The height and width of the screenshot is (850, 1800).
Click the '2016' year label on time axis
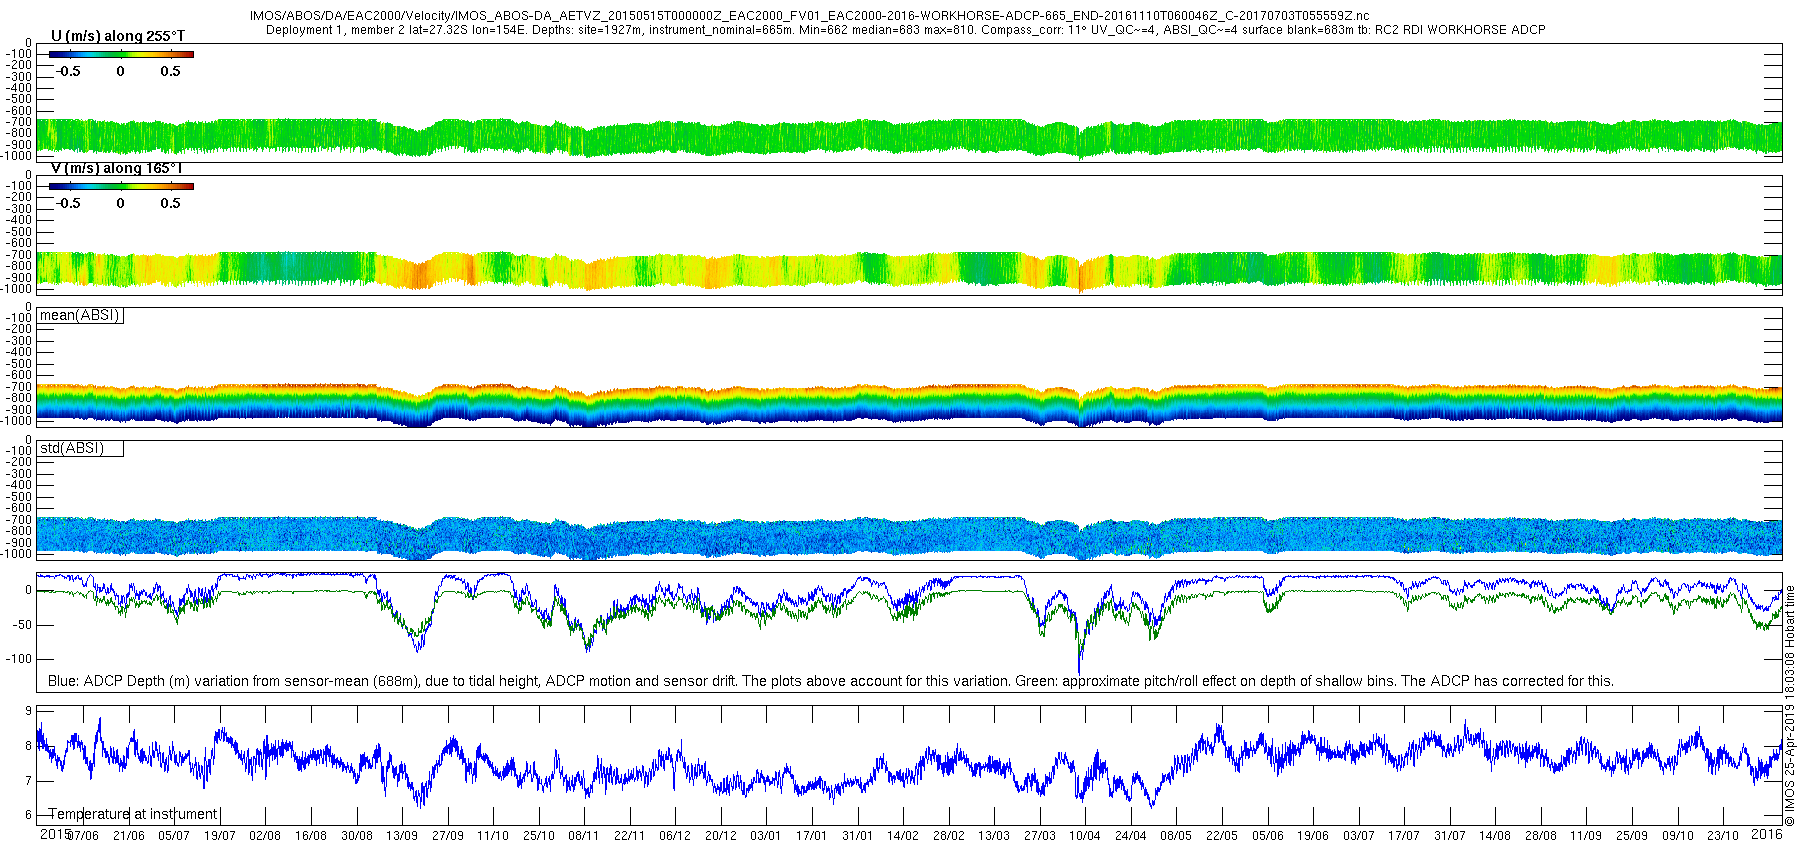click(x=1767, y=834)
